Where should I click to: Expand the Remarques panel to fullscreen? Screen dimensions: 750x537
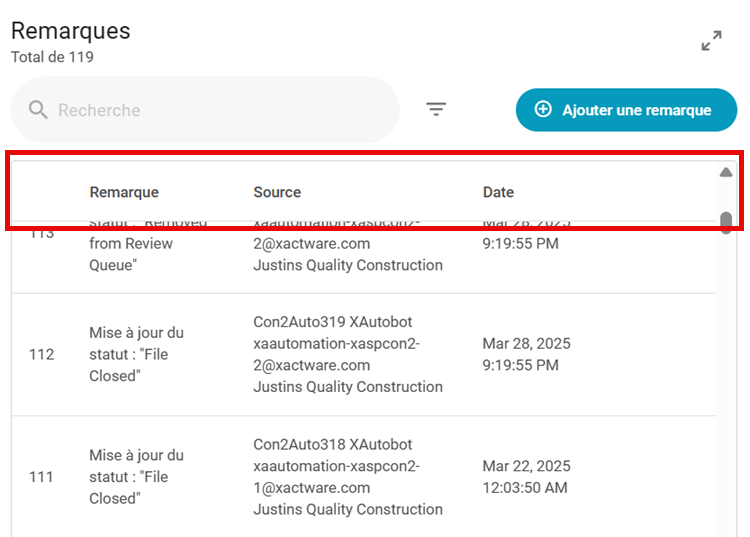pyautogui.click(x=711, y=41)
